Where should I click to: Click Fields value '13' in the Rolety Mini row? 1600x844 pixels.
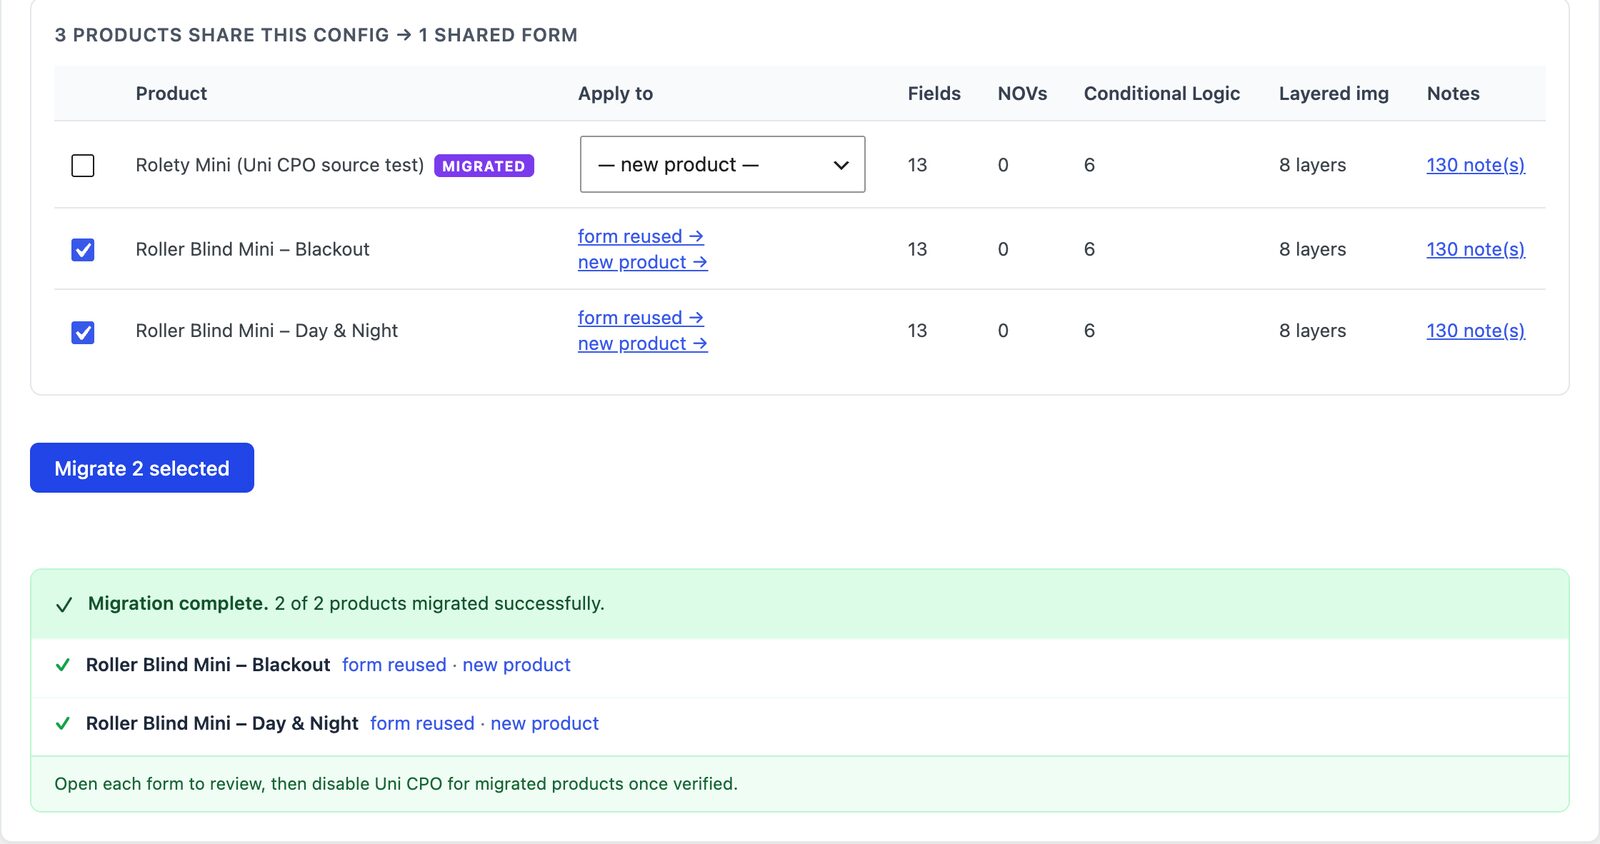click(917, 165)
